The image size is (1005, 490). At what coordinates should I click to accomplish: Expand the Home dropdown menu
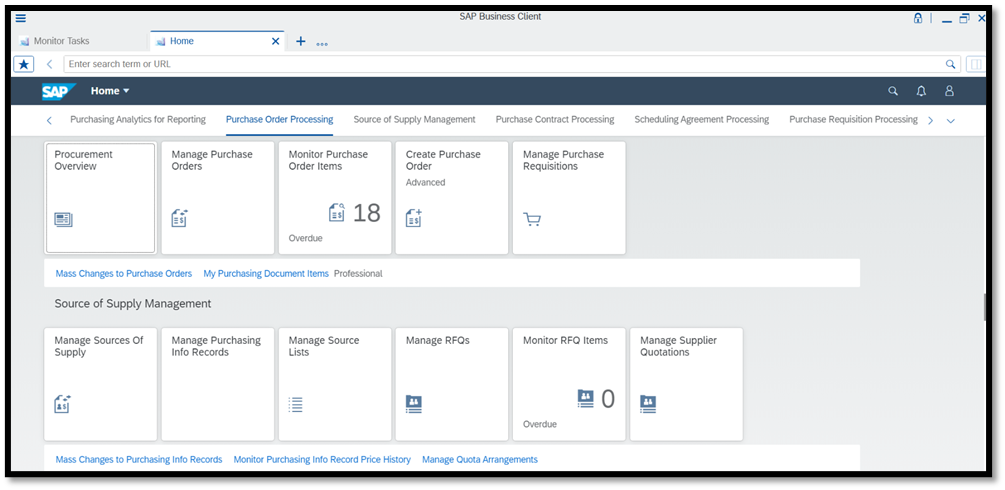click(110, 91)
